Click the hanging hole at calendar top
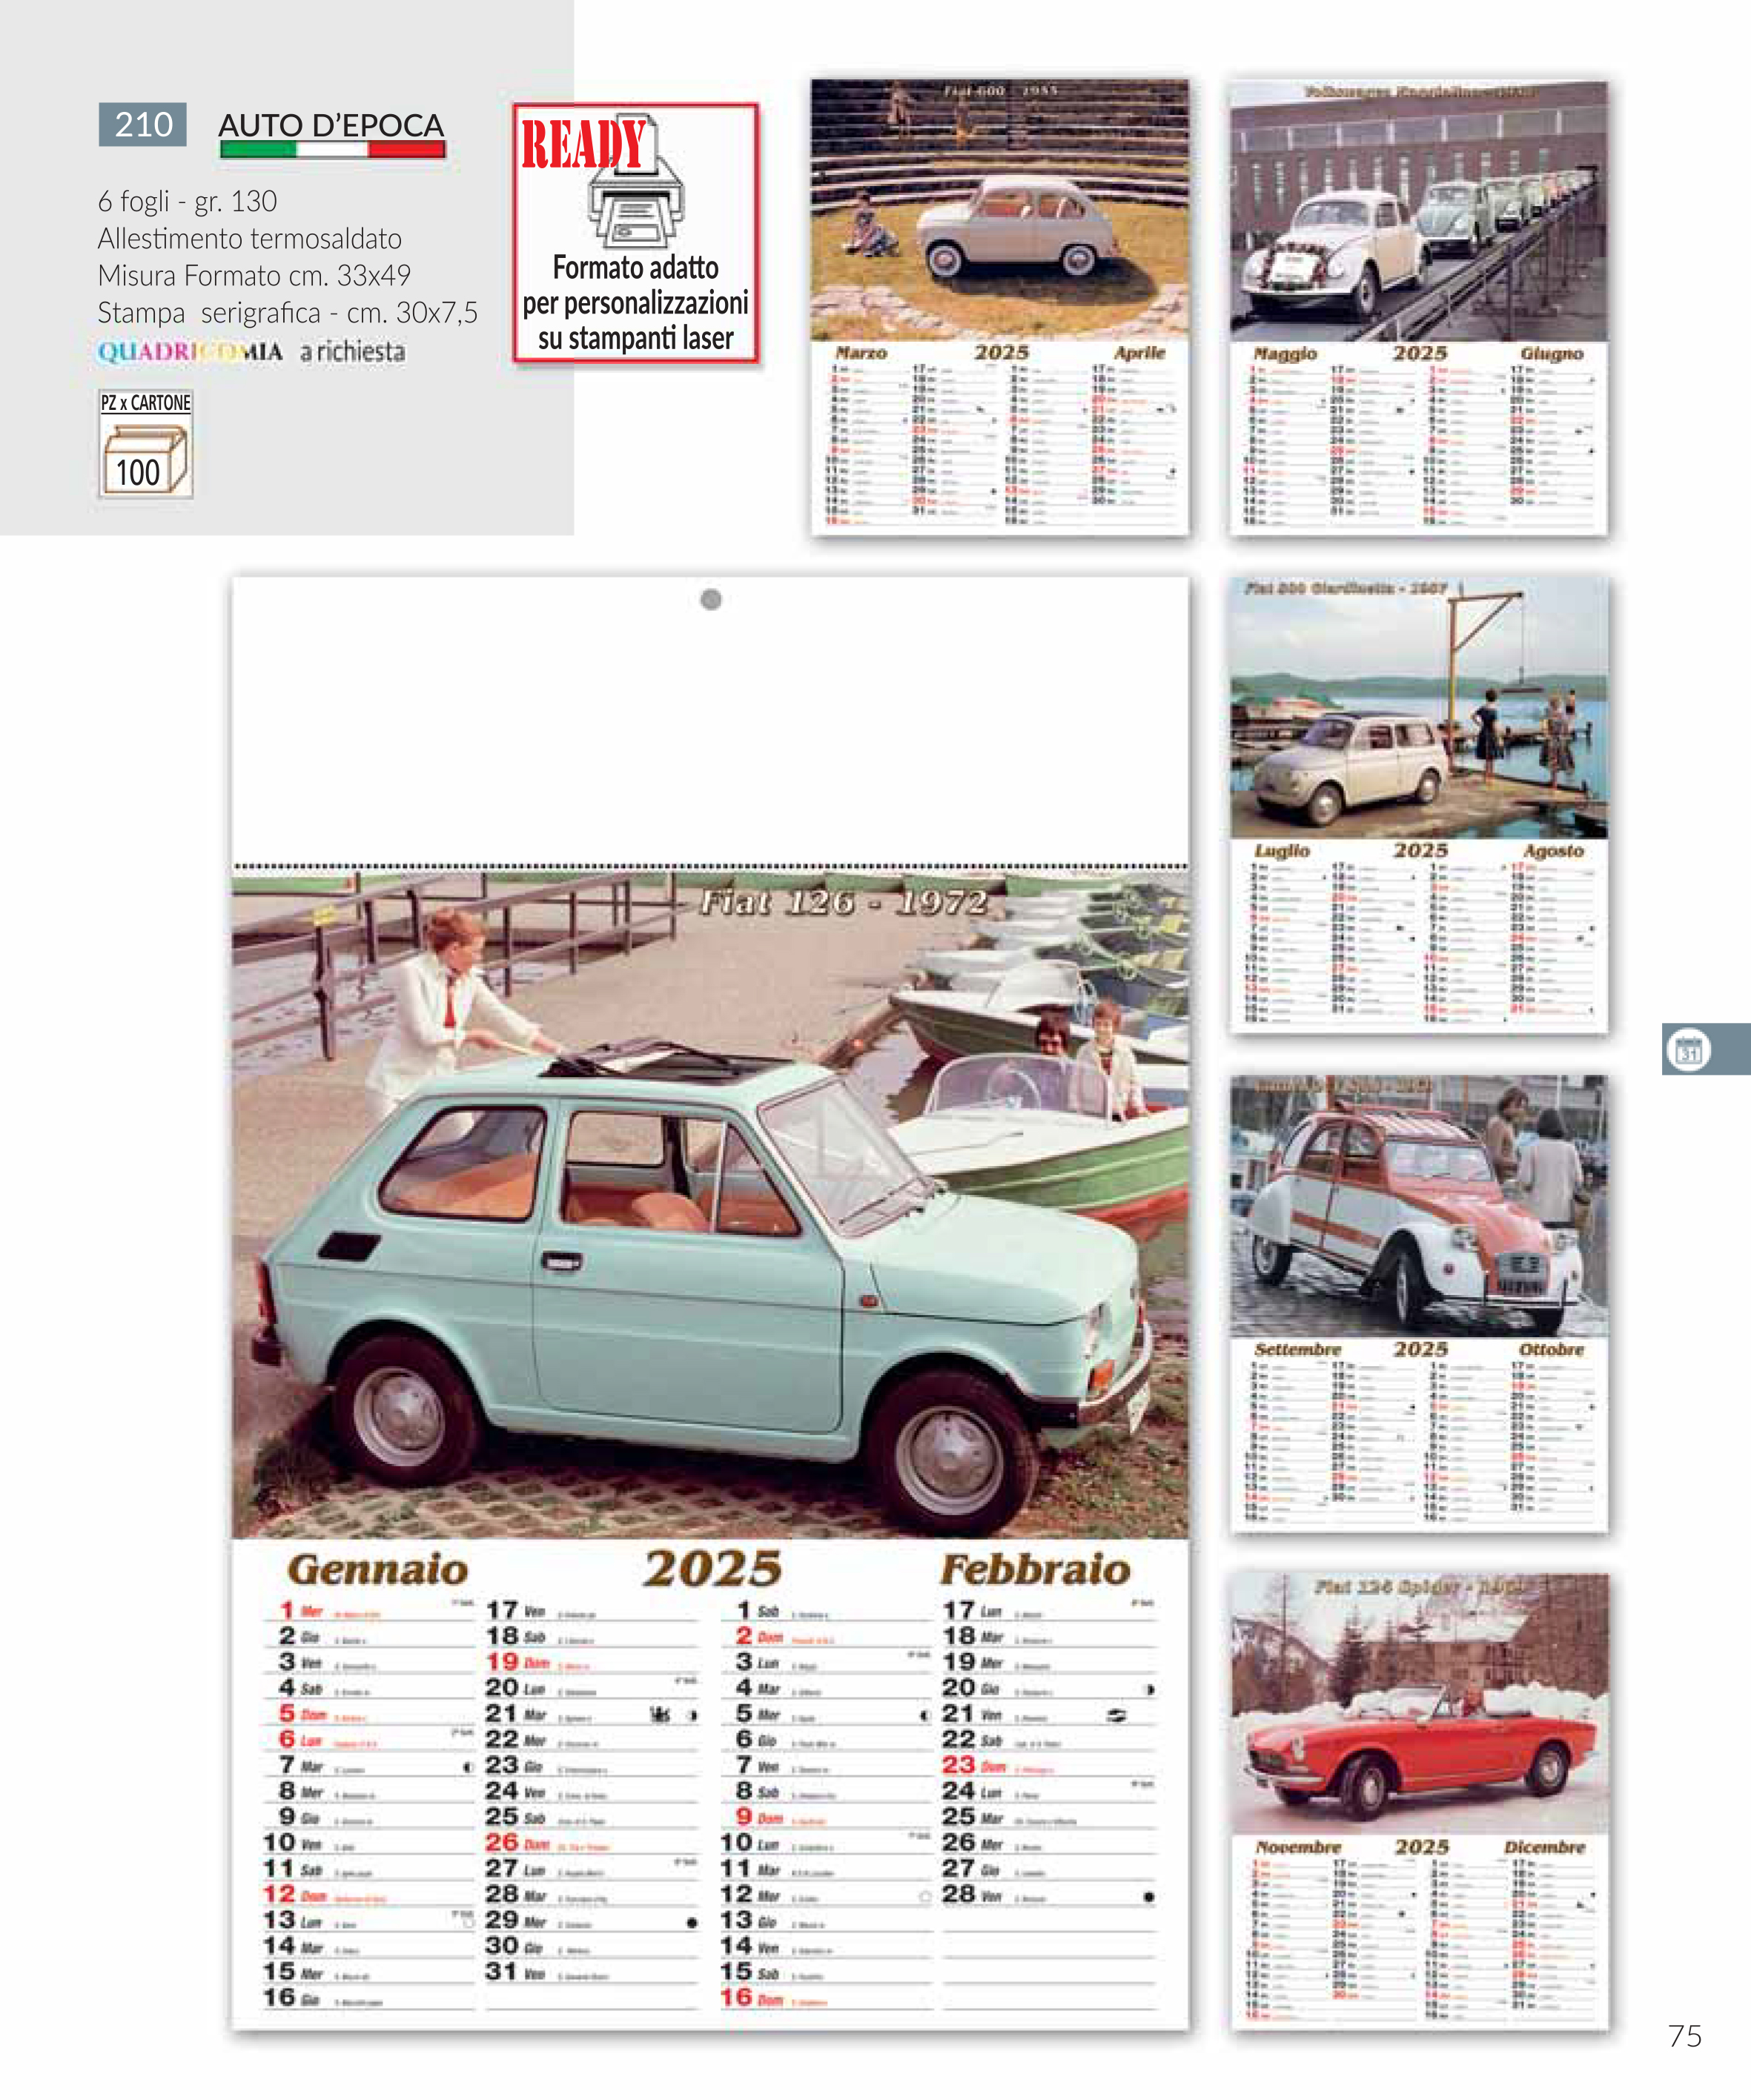1751x2100 pixels. [711, 599]
